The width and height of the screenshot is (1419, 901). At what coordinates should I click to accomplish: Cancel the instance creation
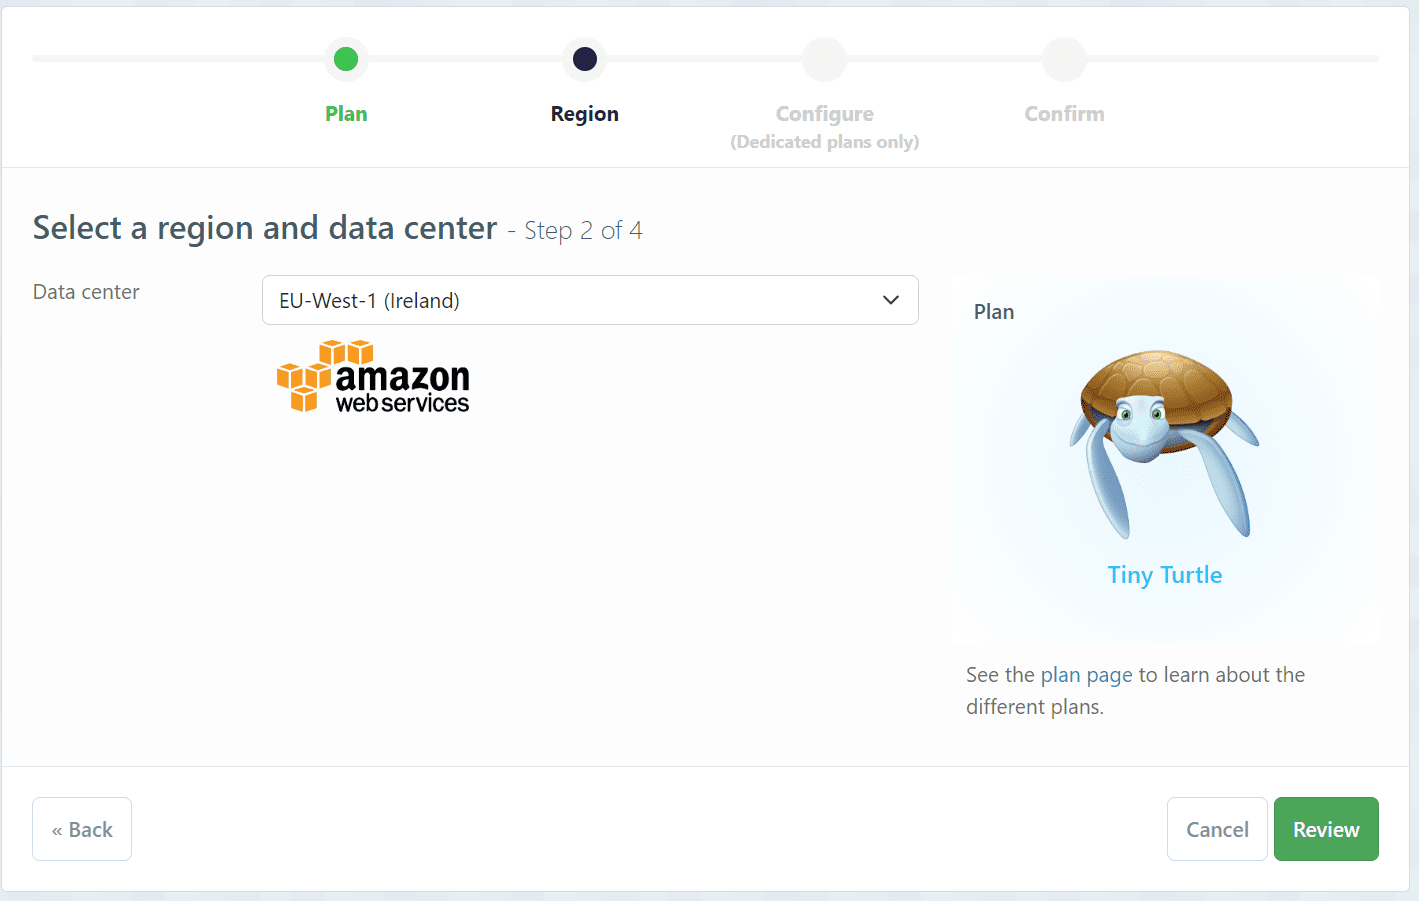click(x=1217, y=829)
